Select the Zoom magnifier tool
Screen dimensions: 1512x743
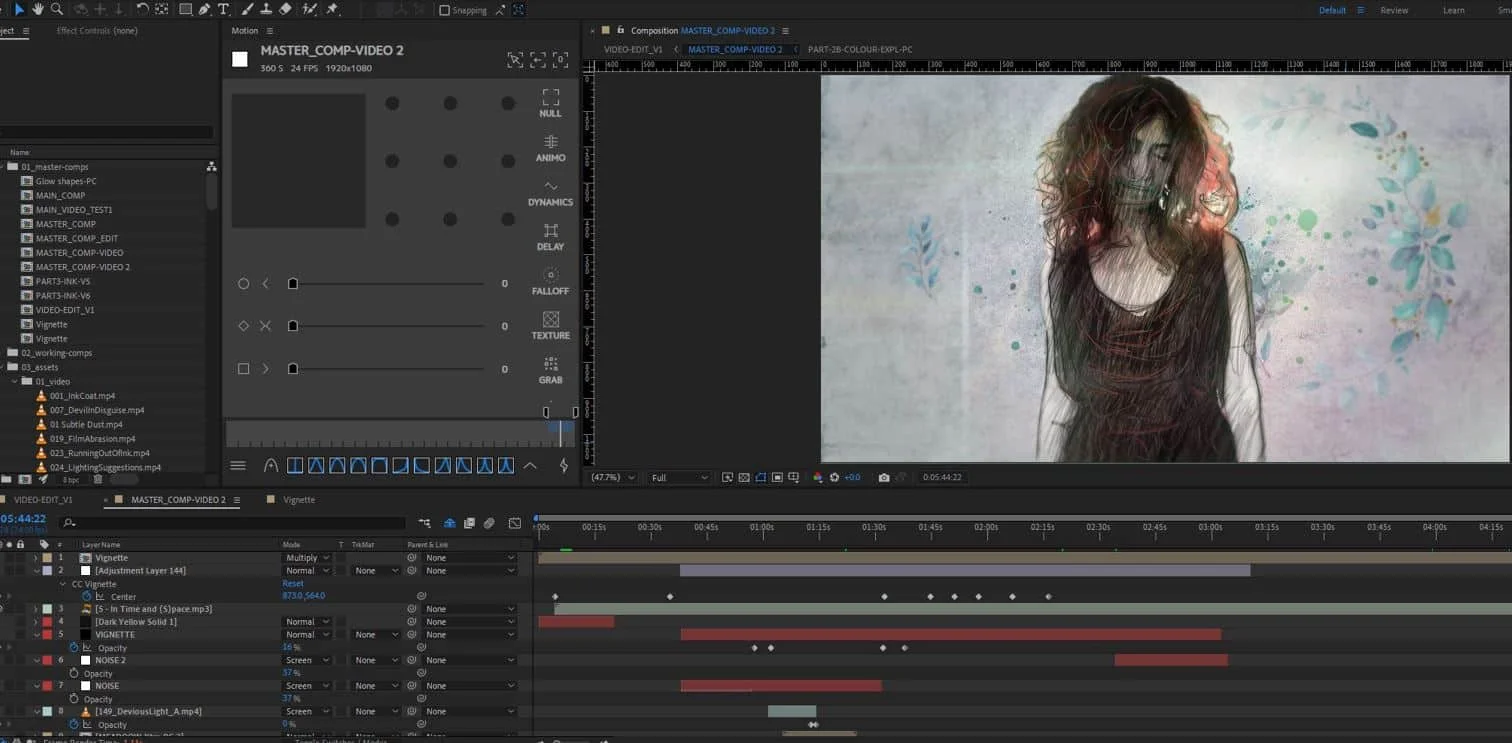coord(57,9)
